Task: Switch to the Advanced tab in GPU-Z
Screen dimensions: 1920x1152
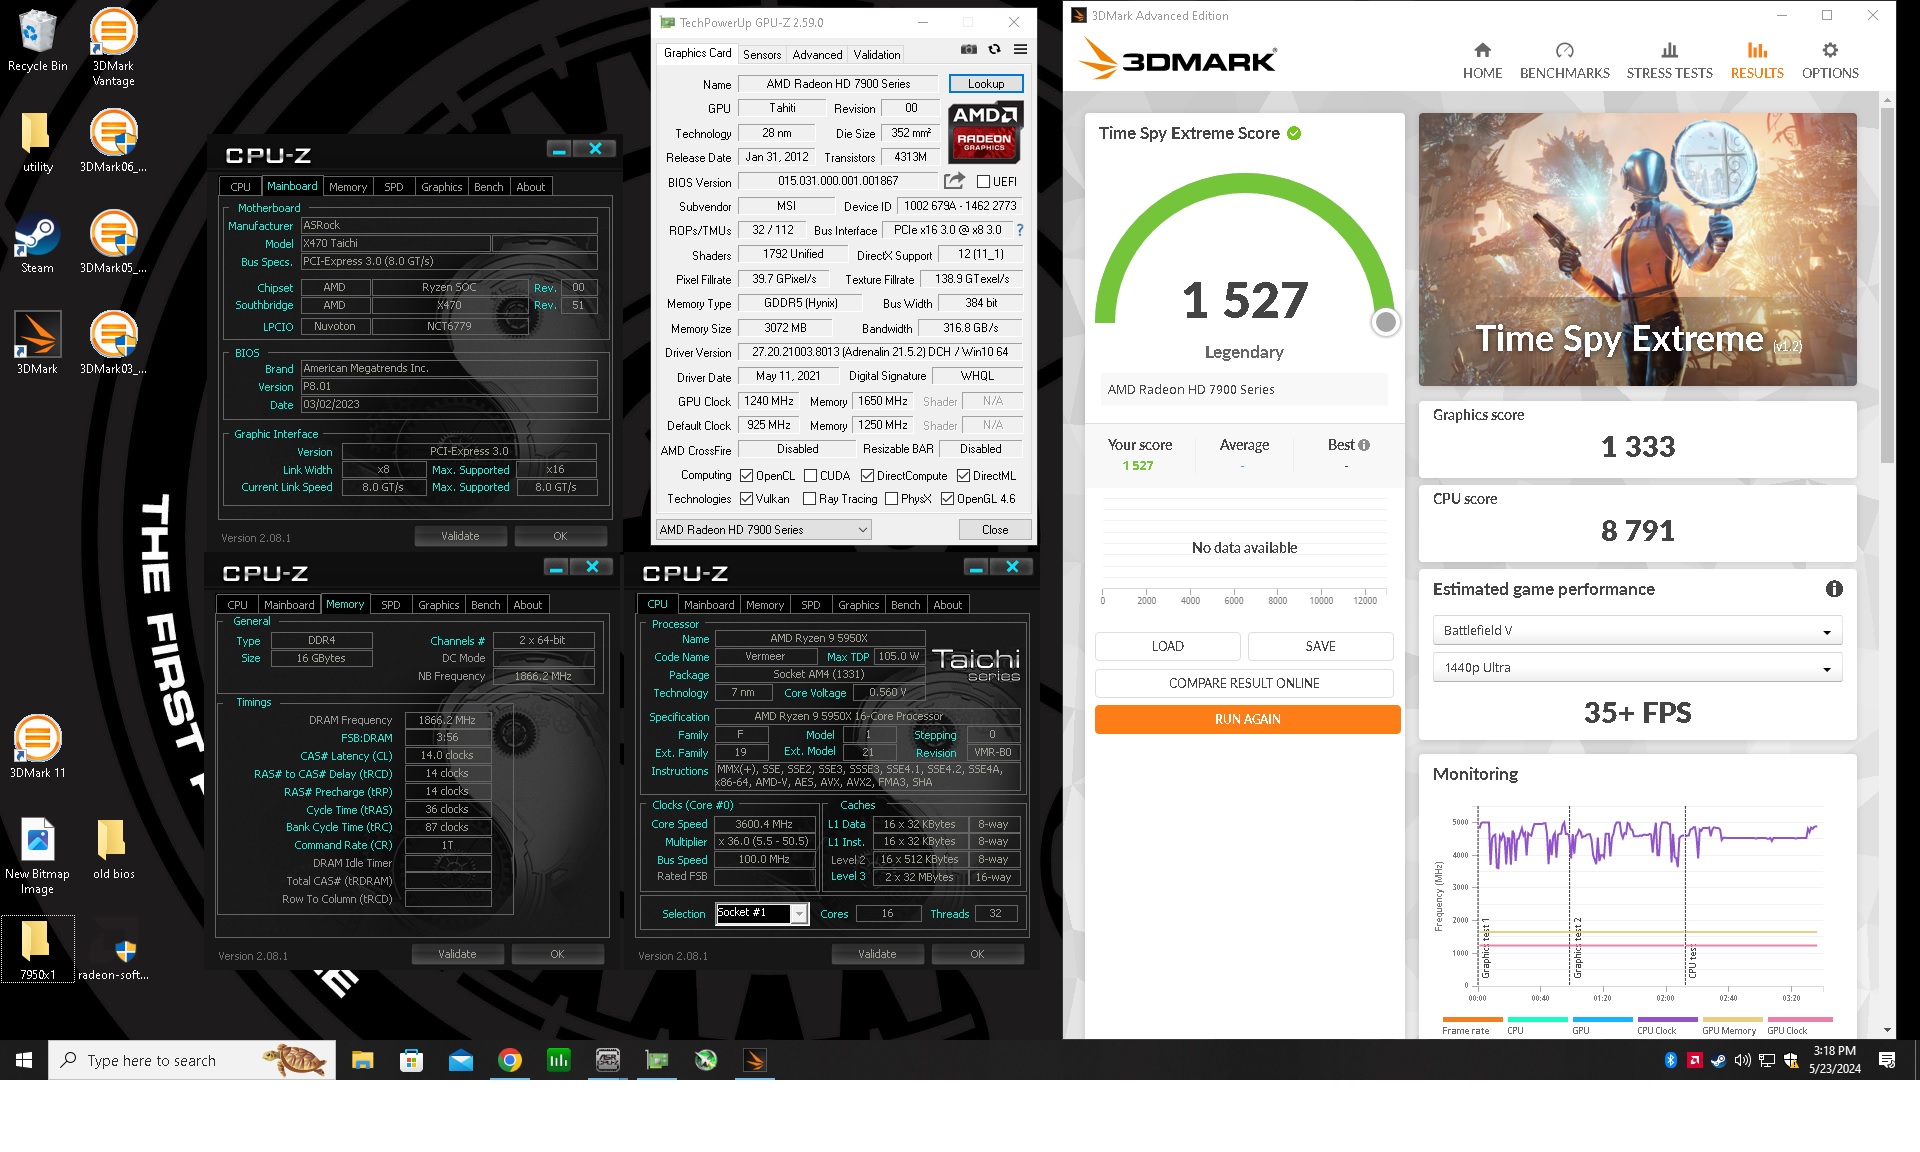Action: [x=817, y=55]
